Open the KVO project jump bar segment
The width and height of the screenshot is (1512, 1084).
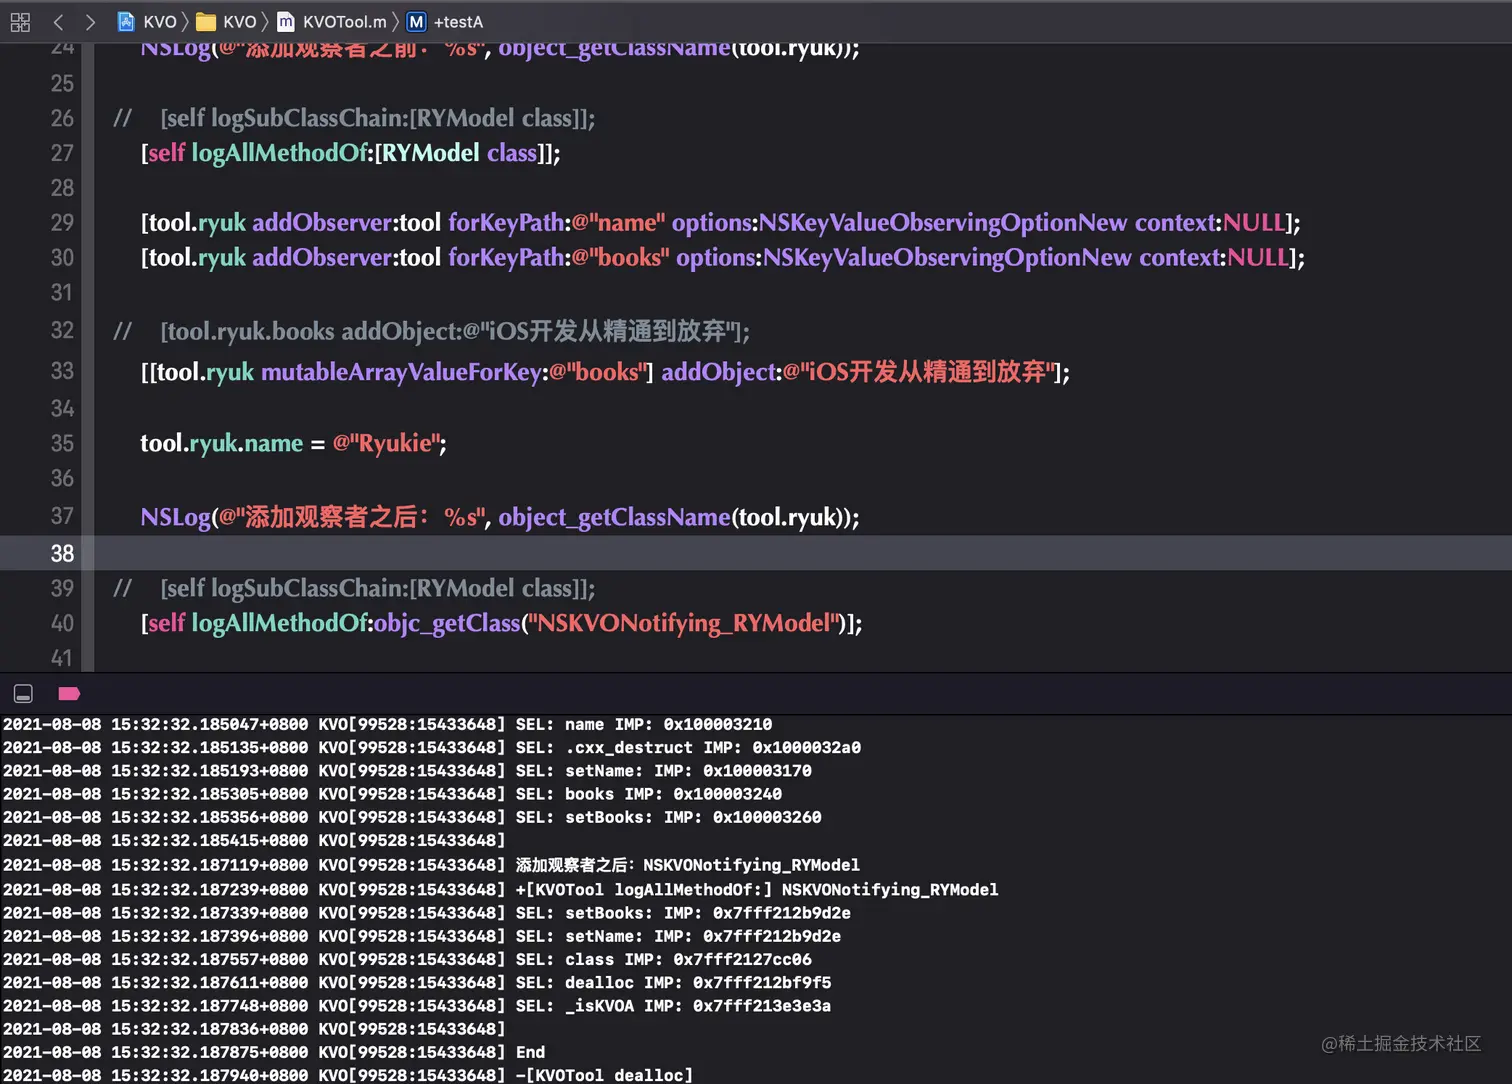pyautogui.click(x=147, y=22)
